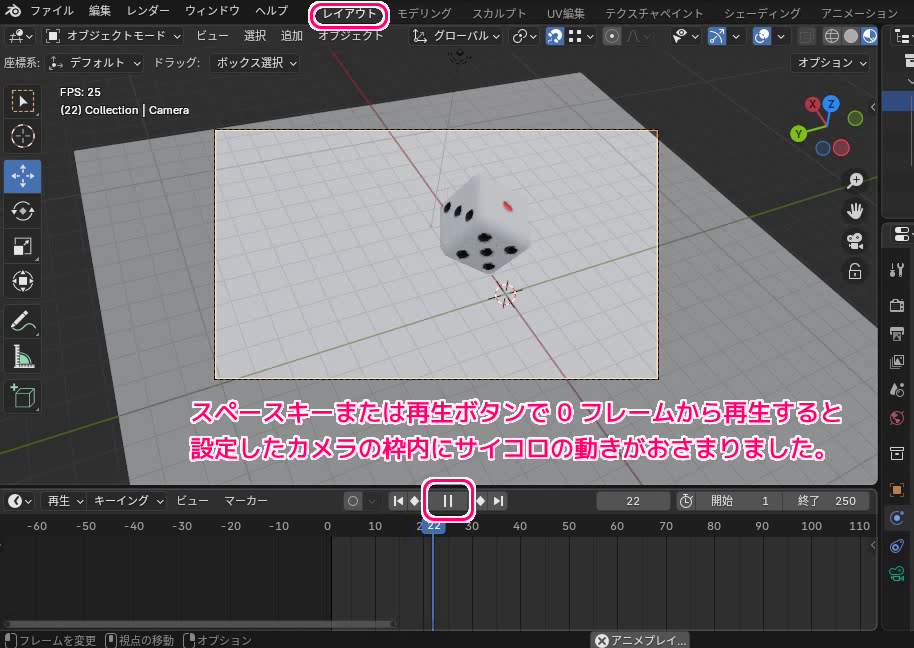Select the Rotate tool
Screen dimensions: 914x648
tap(22, 210)
